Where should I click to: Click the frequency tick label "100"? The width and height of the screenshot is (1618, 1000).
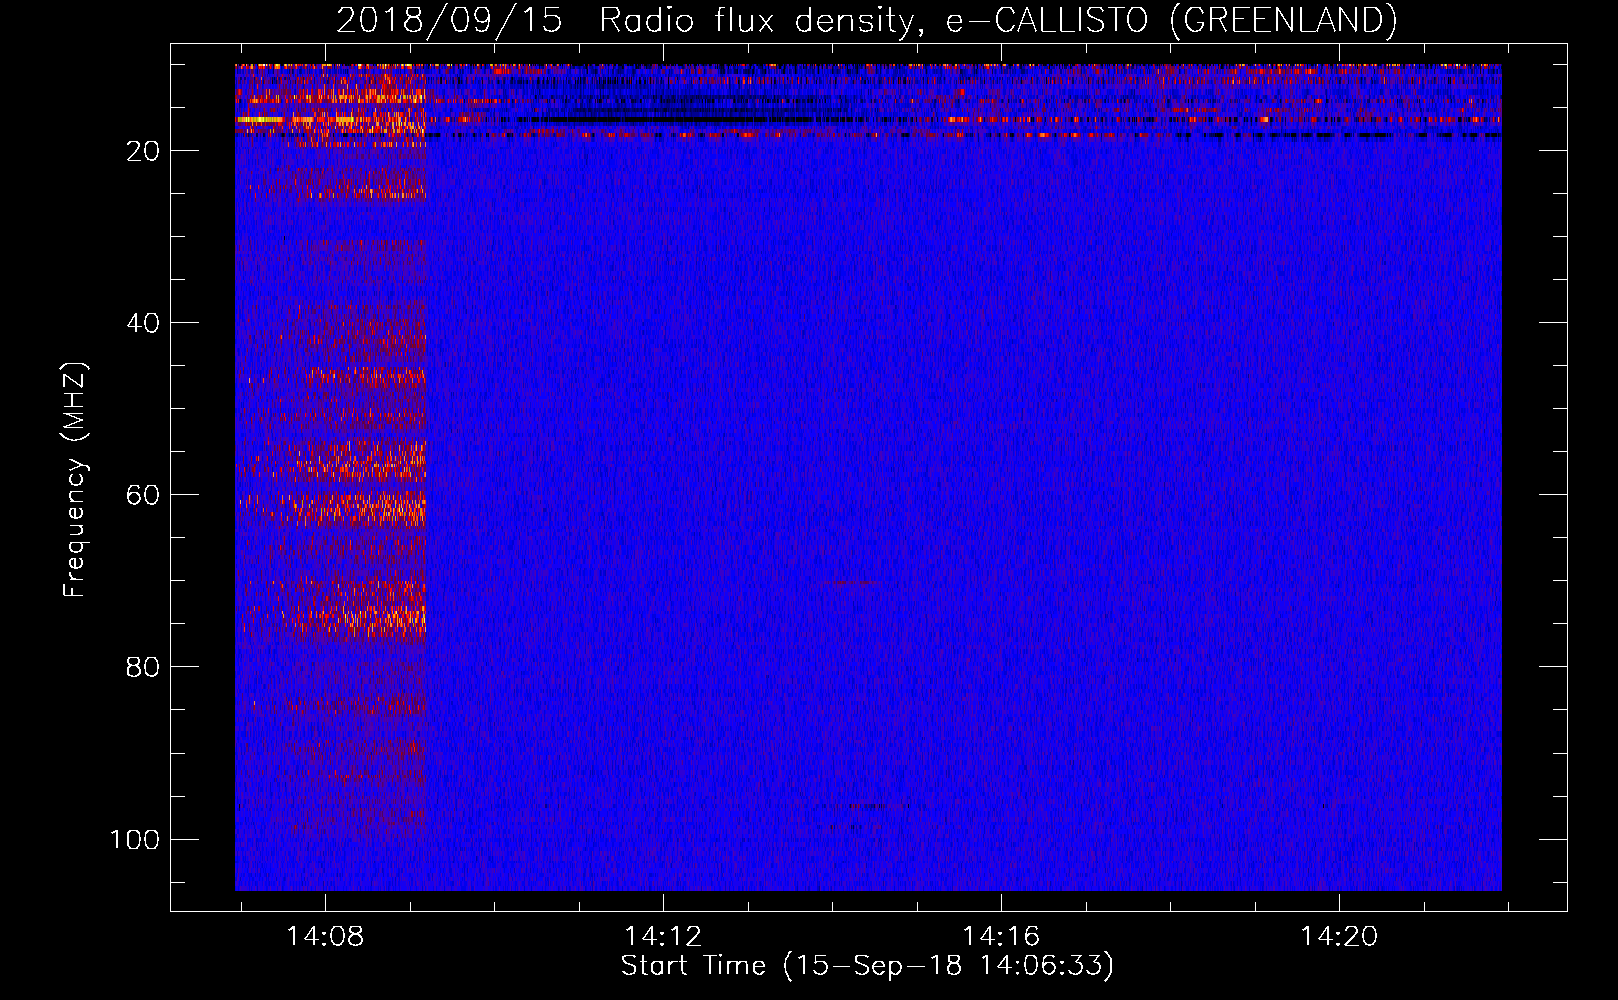pos(135,839)
